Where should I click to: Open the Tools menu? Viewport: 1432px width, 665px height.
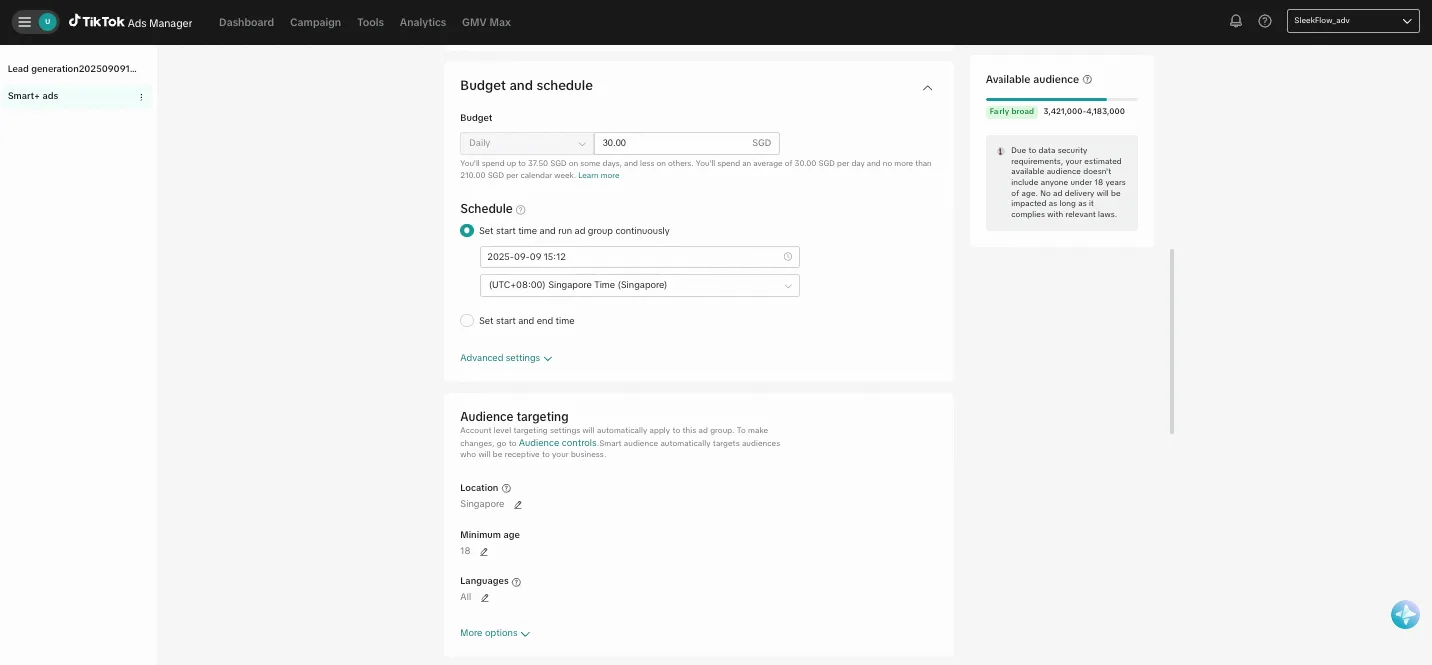click(370, 22)
